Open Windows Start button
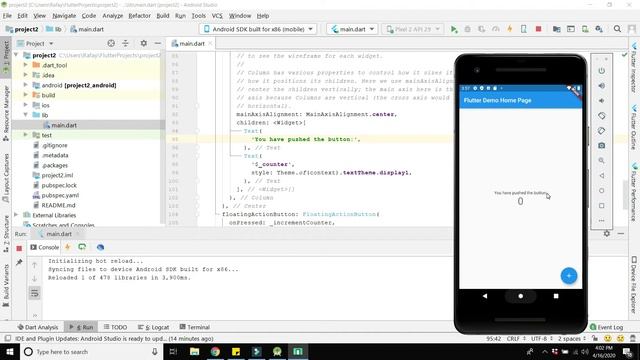 pos(9,351)
